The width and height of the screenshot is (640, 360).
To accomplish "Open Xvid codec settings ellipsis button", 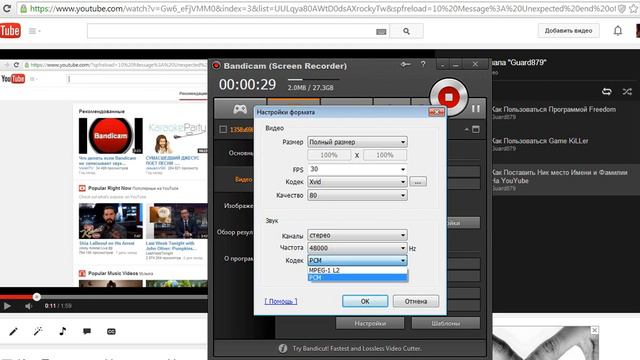I will coord(418,182).
